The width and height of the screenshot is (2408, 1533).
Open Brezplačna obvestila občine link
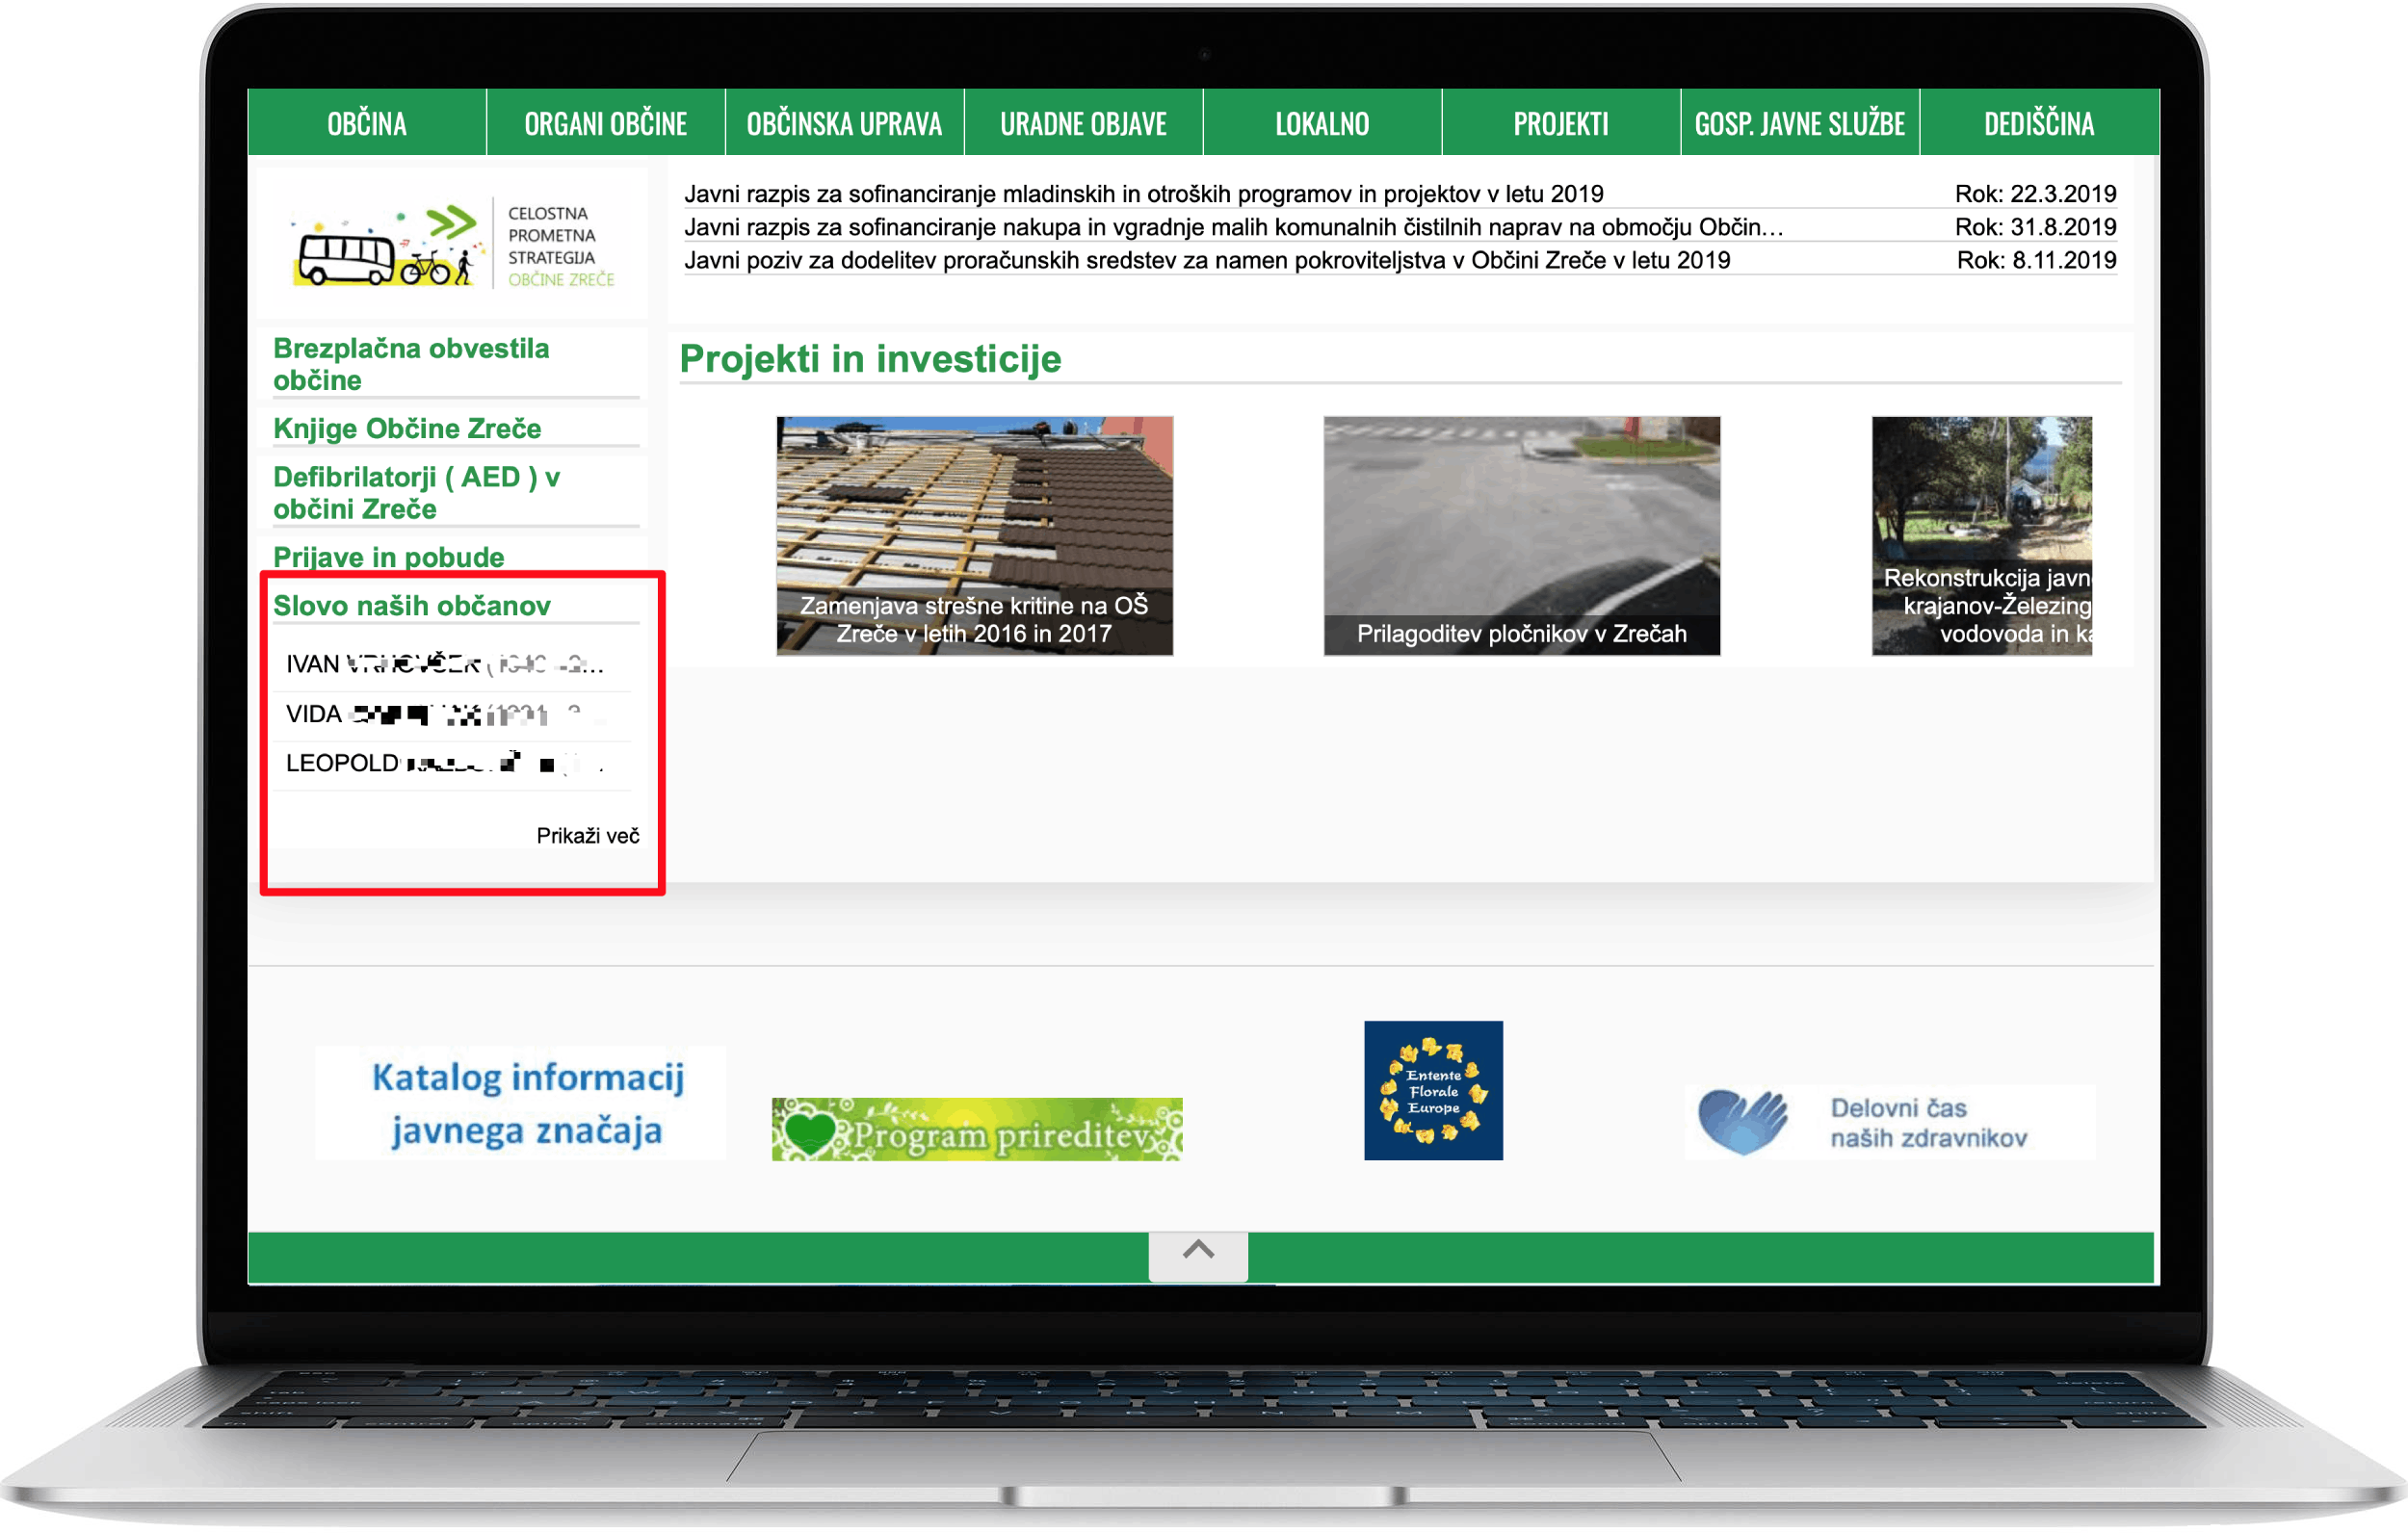(x=410, y=364)
